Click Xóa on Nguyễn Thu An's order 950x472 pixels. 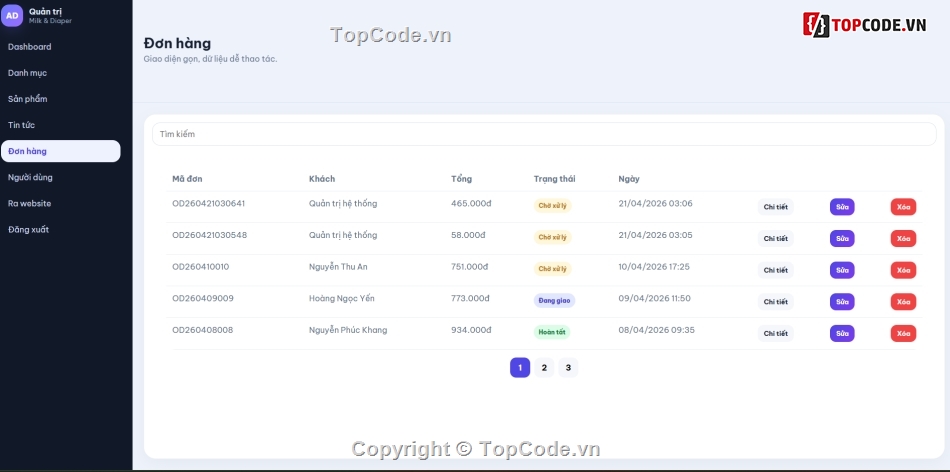tap(903, 270)
